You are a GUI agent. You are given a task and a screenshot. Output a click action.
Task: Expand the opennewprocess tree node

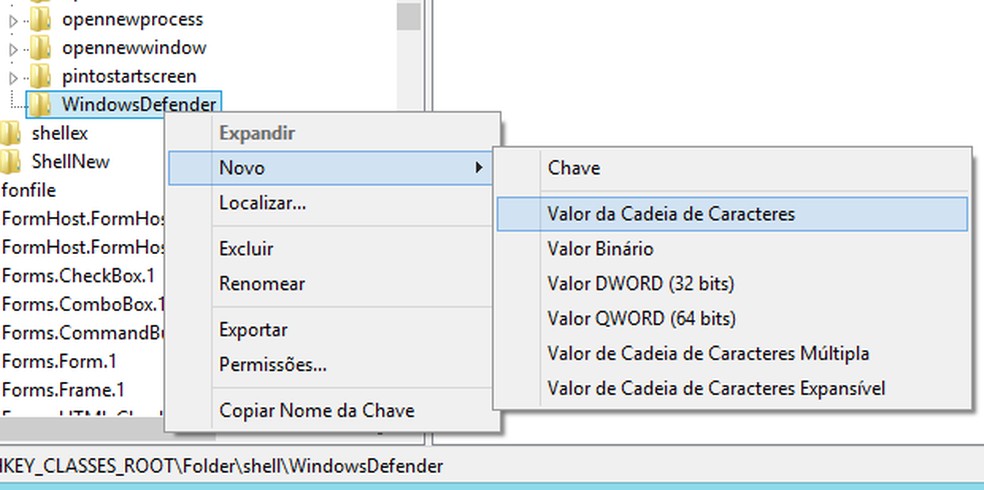tap(13, 19)
